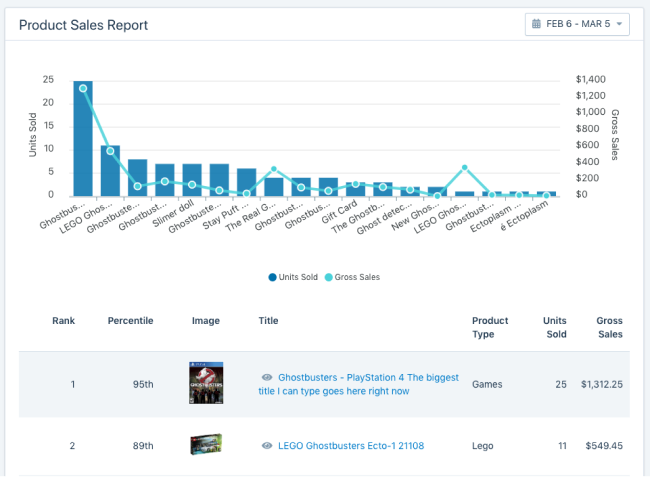650x477 pixels.
Task: Click the tallest bar in the chart
Action: point(83,140)
